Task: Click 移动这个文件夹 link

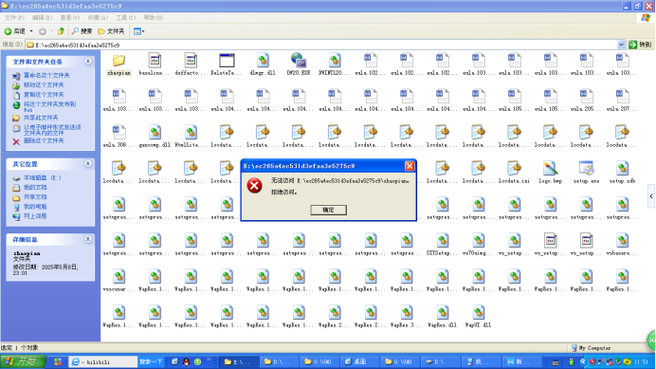Action: click(x=44, y=85)
